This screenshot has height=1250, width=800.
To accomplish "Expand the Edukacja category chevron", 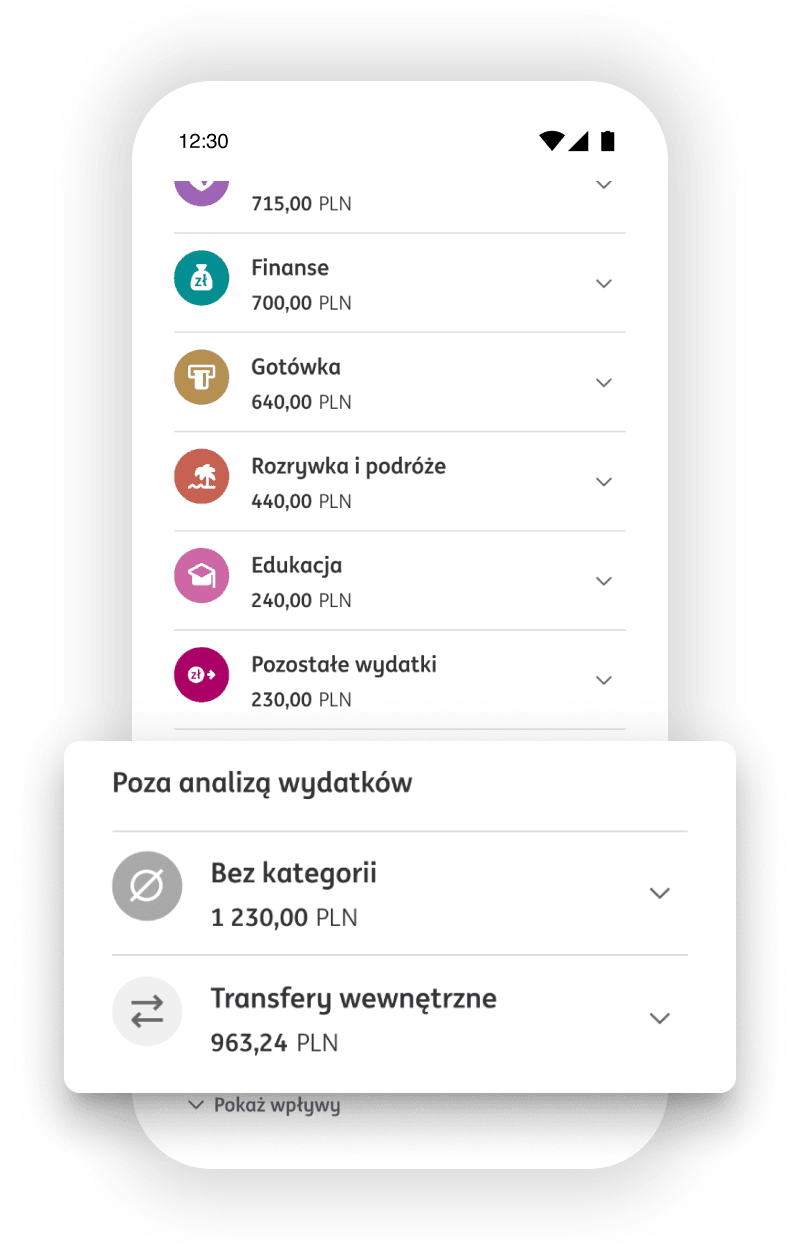I will point(604,580).
